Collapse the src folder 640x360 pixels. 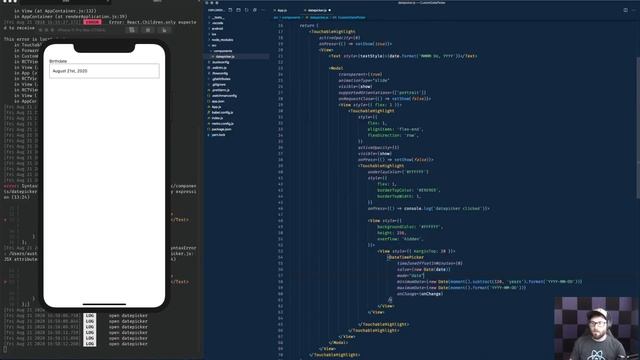214,45
